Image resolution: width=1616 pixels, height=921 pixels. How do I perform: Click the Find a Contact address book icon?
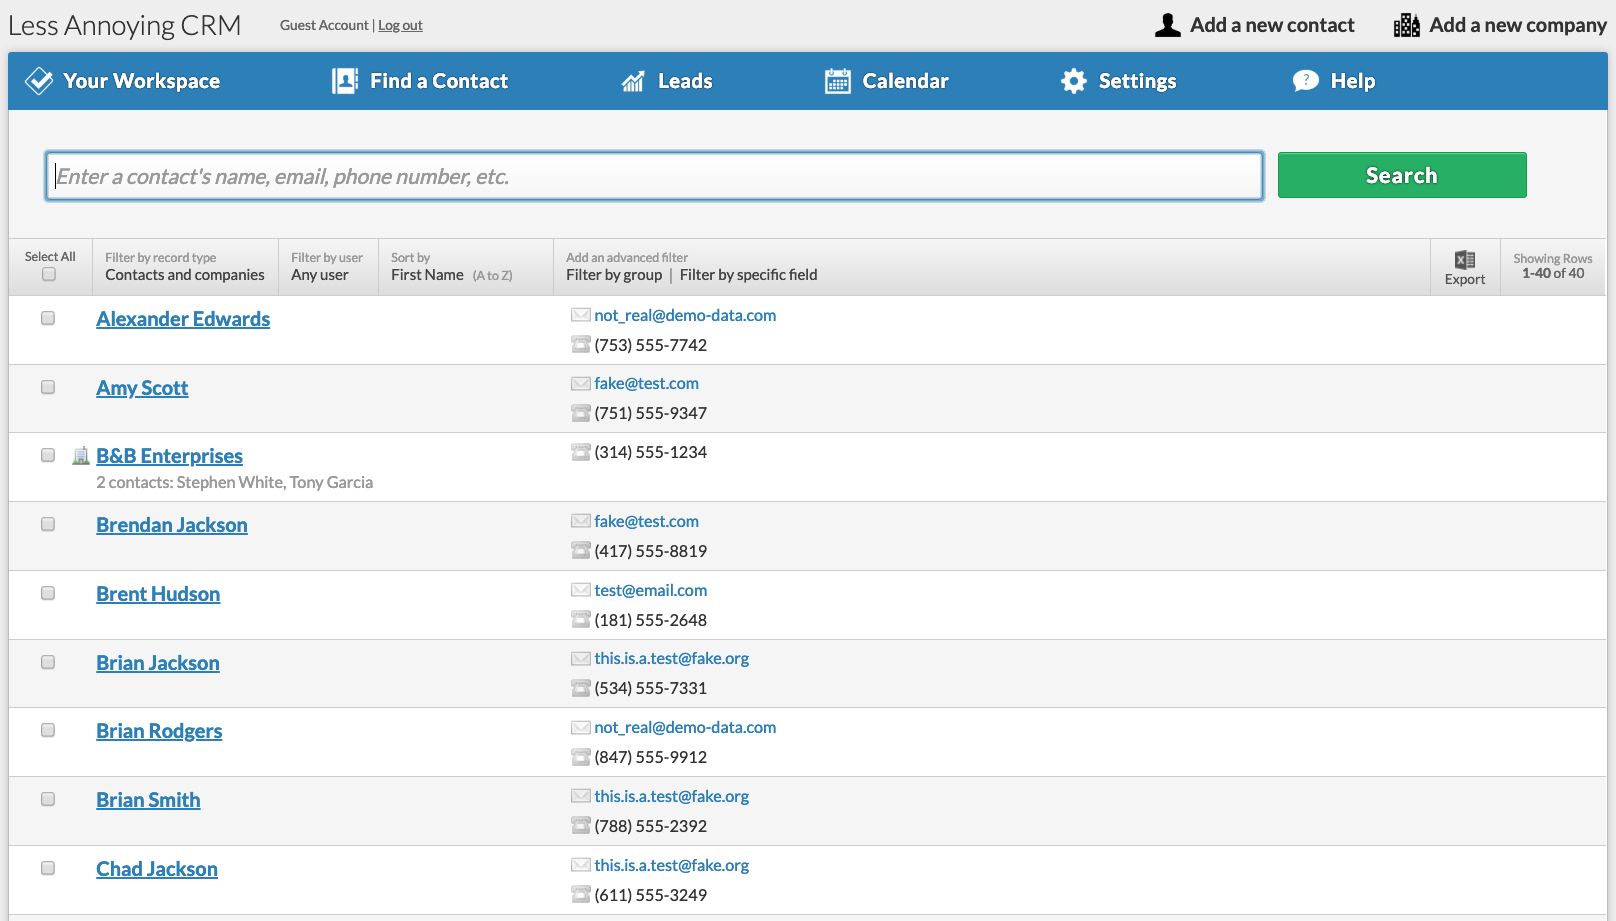point(345,81)
